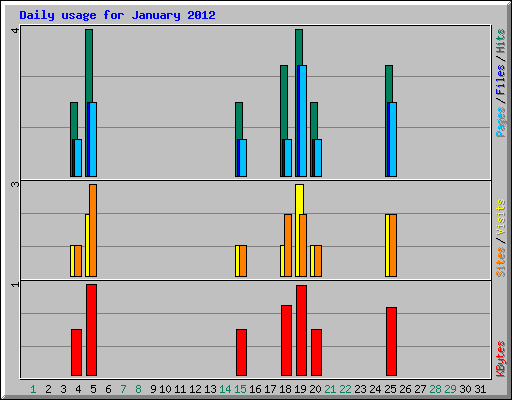Select day "17" on the x-axis

pyautogui.click(x=270, y=389)
